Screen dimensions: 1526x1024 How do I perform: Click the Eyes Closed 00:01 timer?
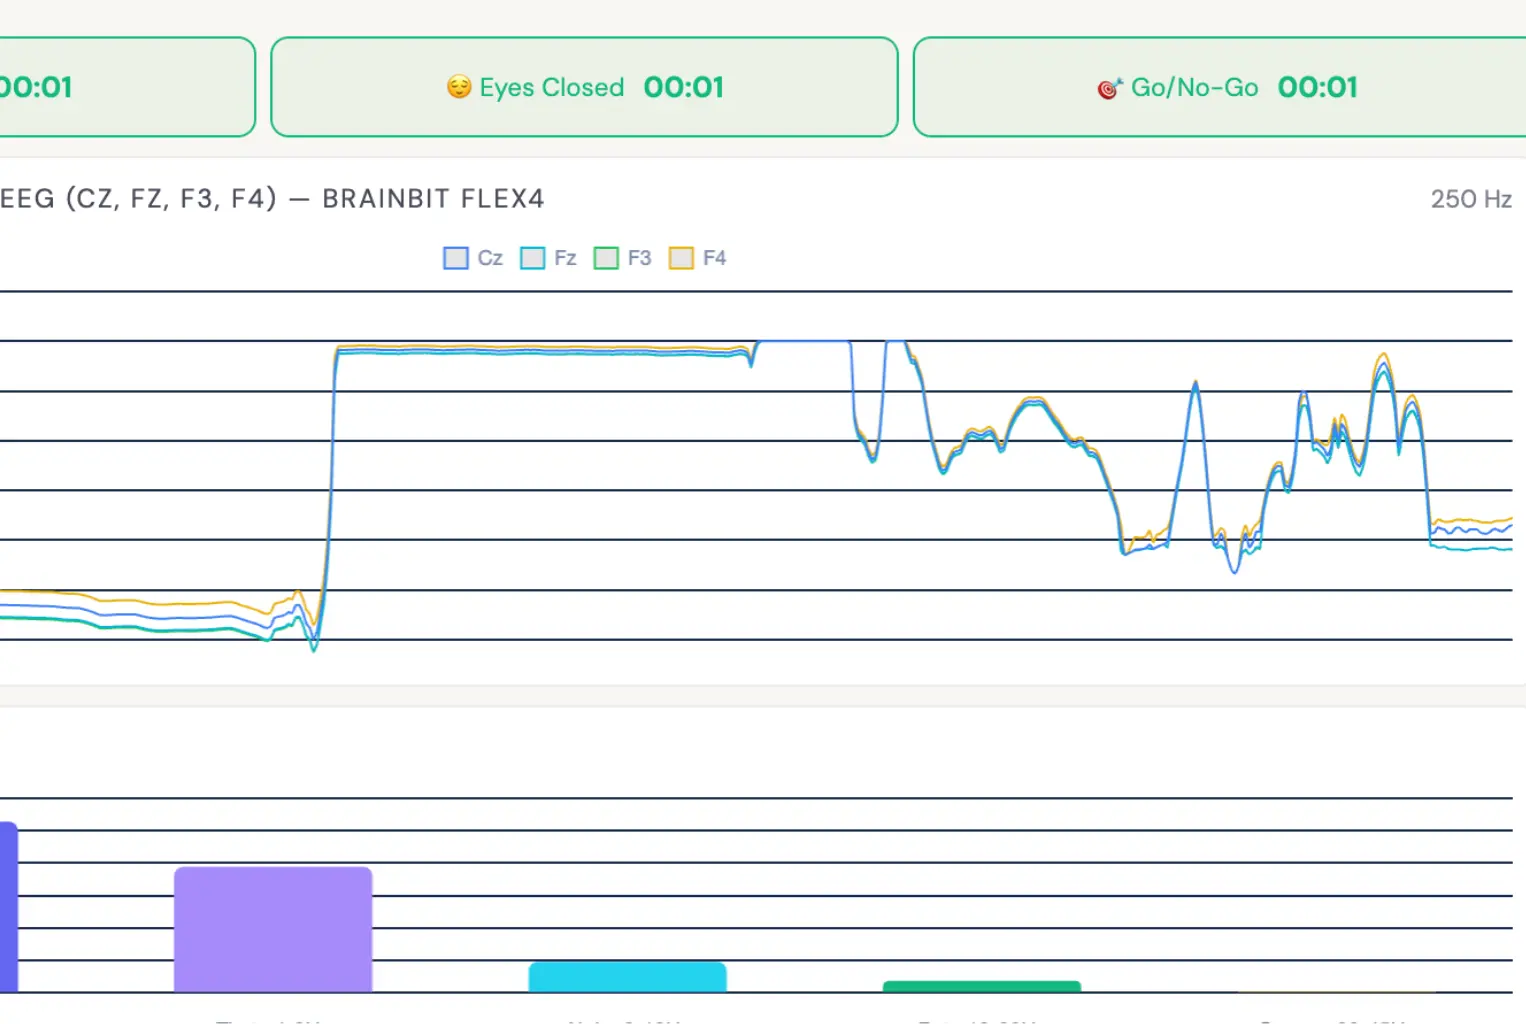pyautogui.click(x=684, y=87)
